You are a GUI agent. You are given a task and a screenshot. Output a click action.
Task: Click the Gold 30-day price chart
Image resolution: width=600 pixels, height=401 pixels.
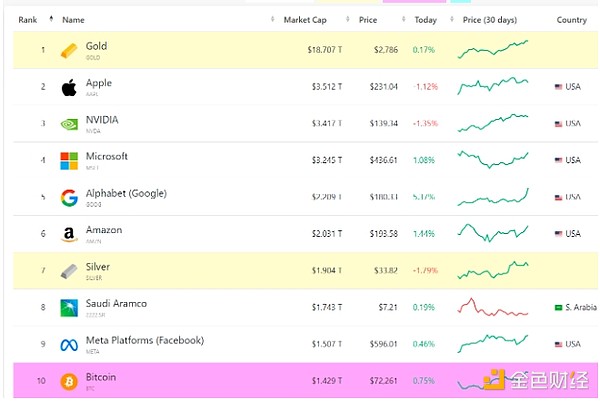click(492, 49)
